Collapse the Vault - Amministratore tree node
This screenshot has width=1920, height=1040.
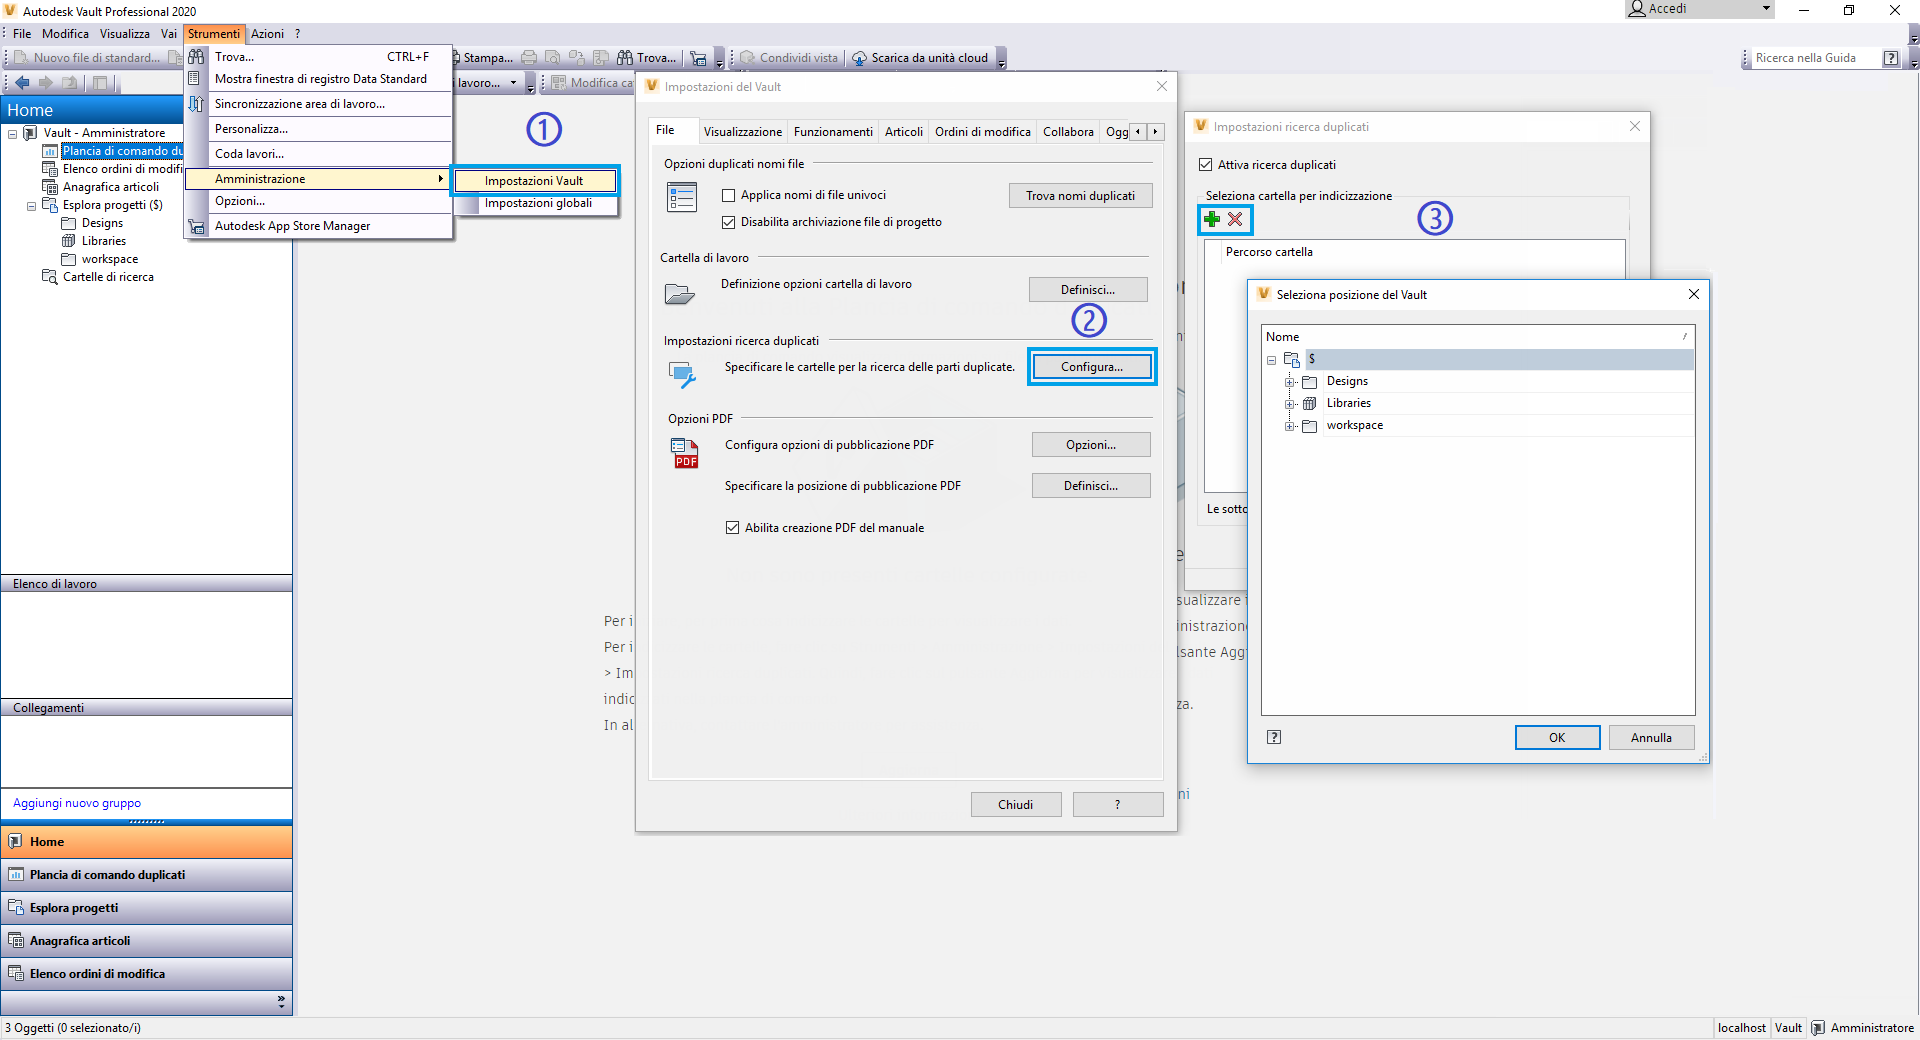pyautogui.click(x=12, y=134)
